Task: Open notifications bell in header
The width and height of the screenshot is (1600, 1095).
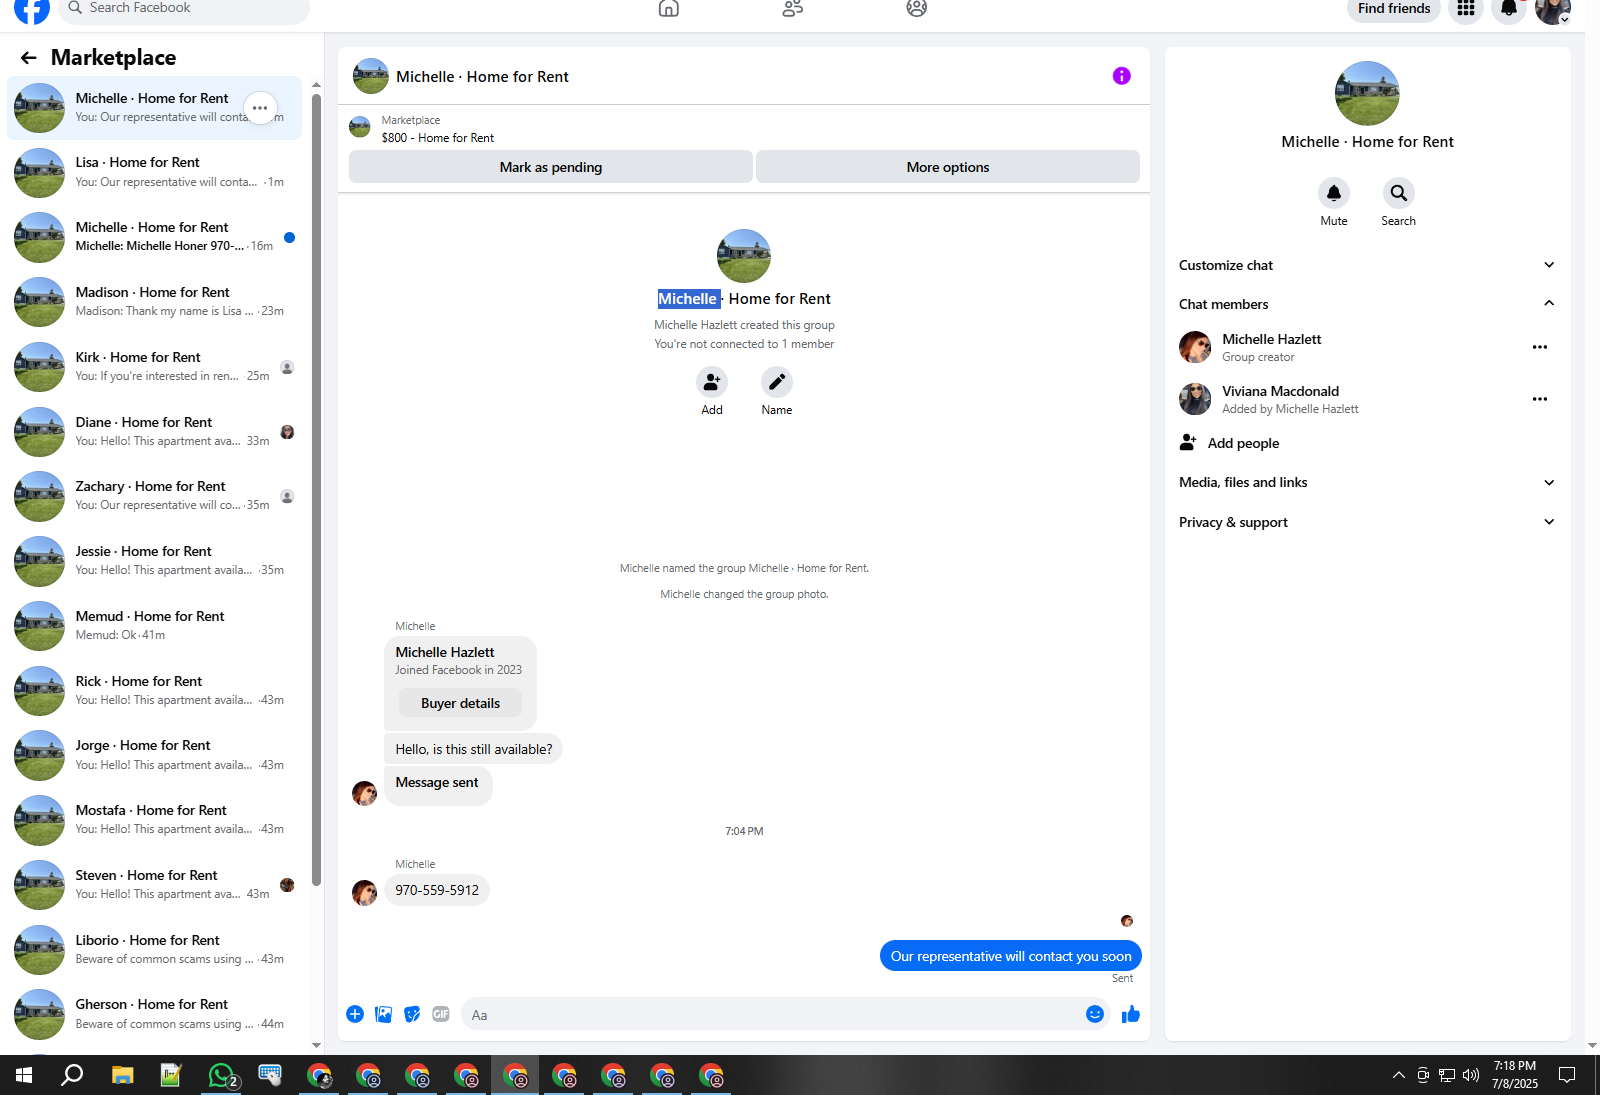Action: pos(1508,8)
